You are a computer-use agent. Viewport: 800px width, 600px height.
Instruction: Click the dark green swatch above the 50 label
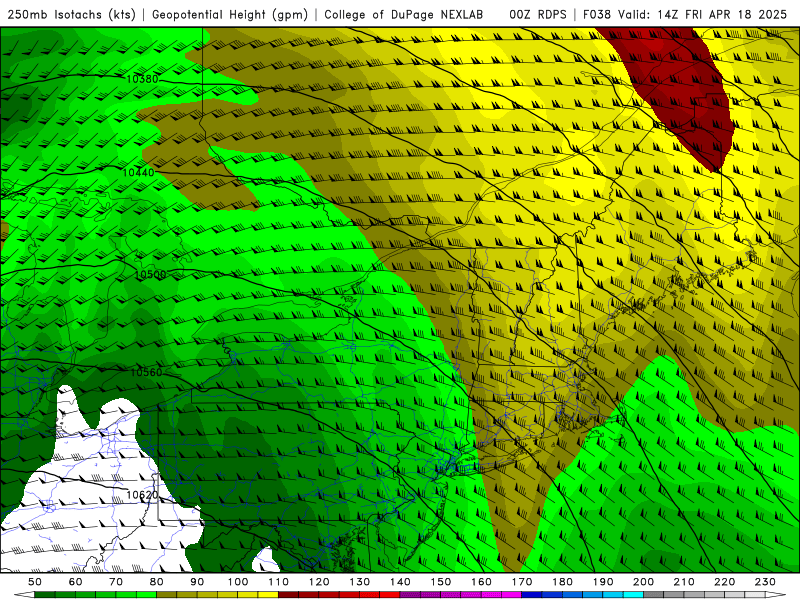[45, 595]
